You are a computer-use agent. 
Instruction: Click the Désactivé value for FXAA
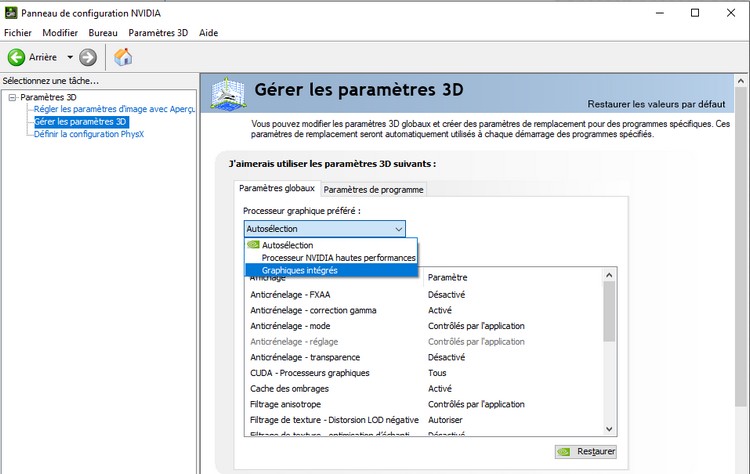click(x=446, y=295)
